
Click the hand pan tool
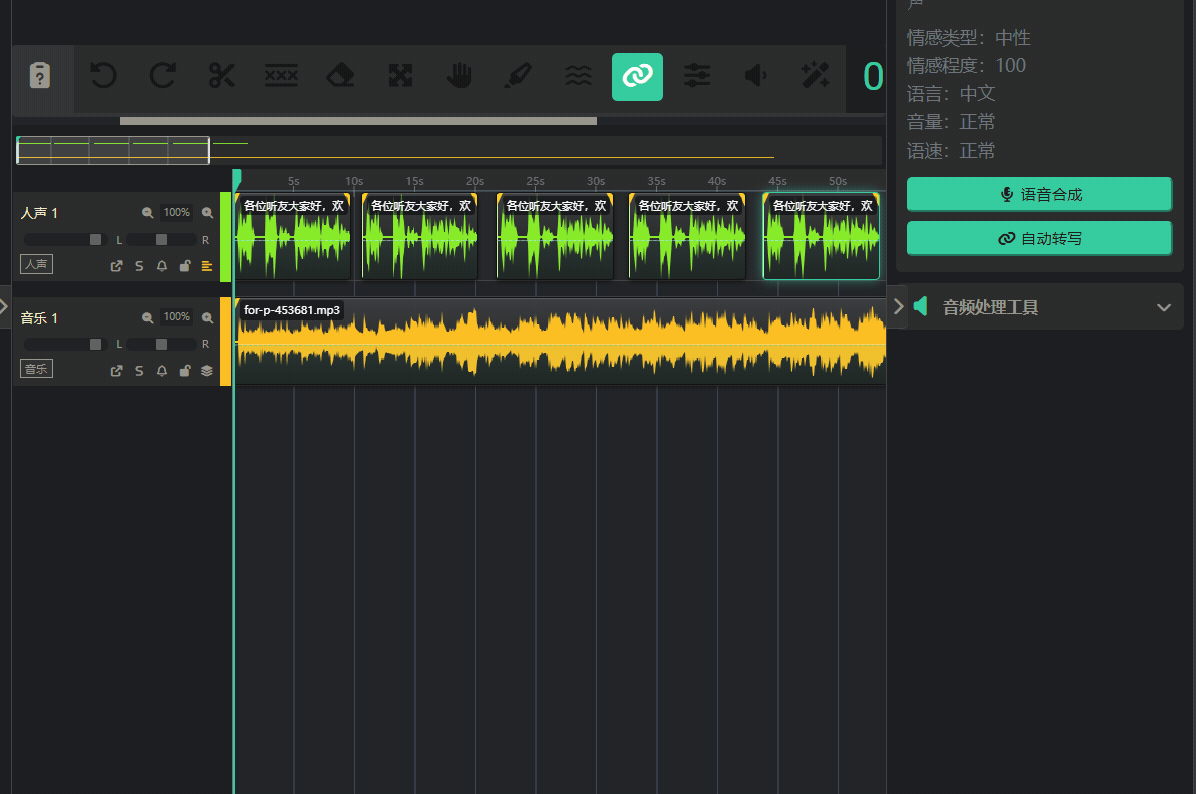click(x=459, y=76)
